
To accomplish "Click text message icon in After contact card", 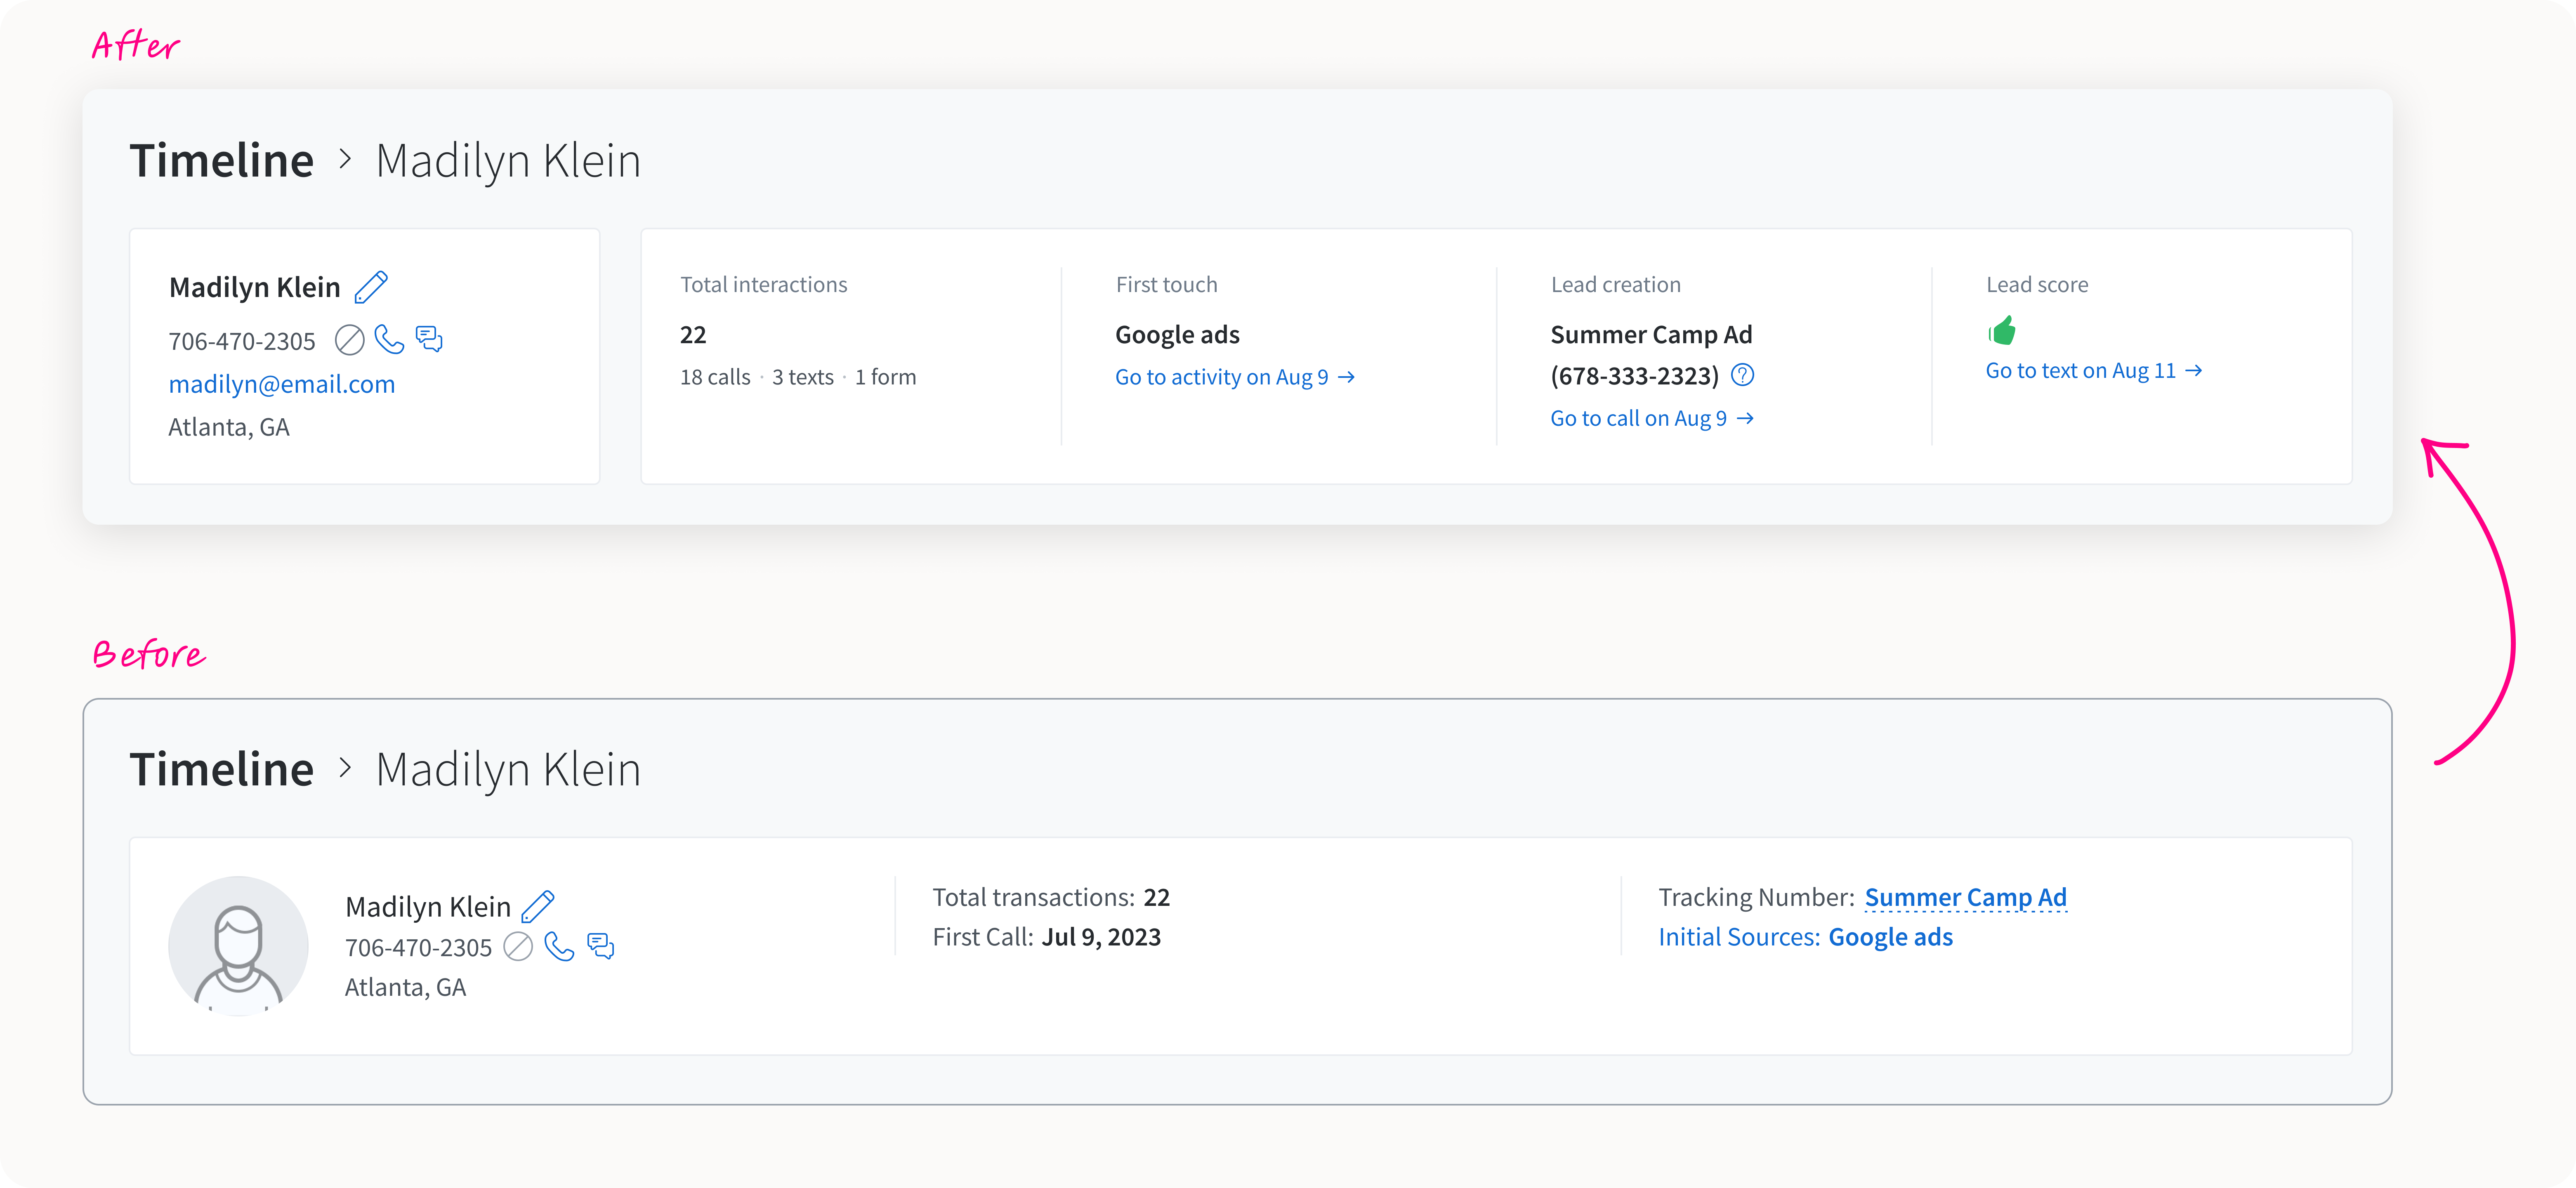I will pyautogui.click(x=429, y=339).
